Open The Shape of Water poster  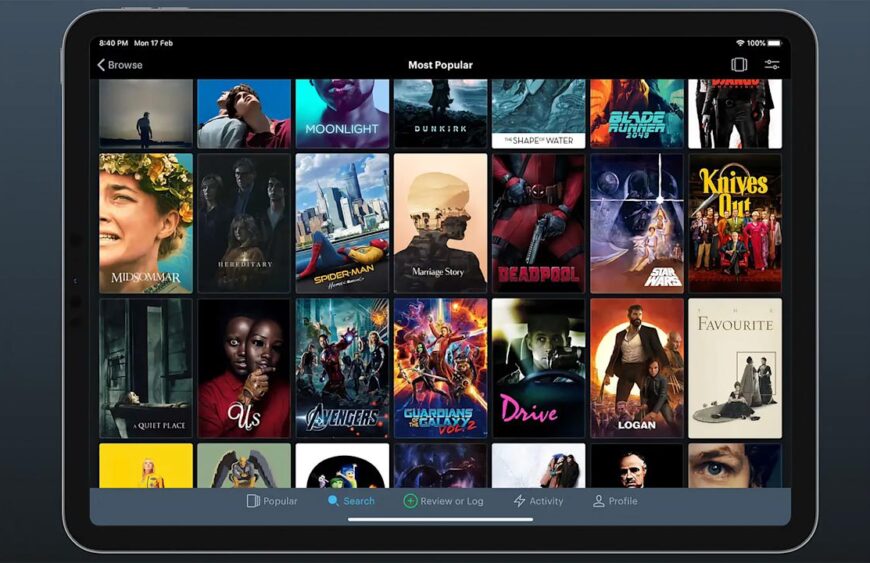[x=539, y=113]
